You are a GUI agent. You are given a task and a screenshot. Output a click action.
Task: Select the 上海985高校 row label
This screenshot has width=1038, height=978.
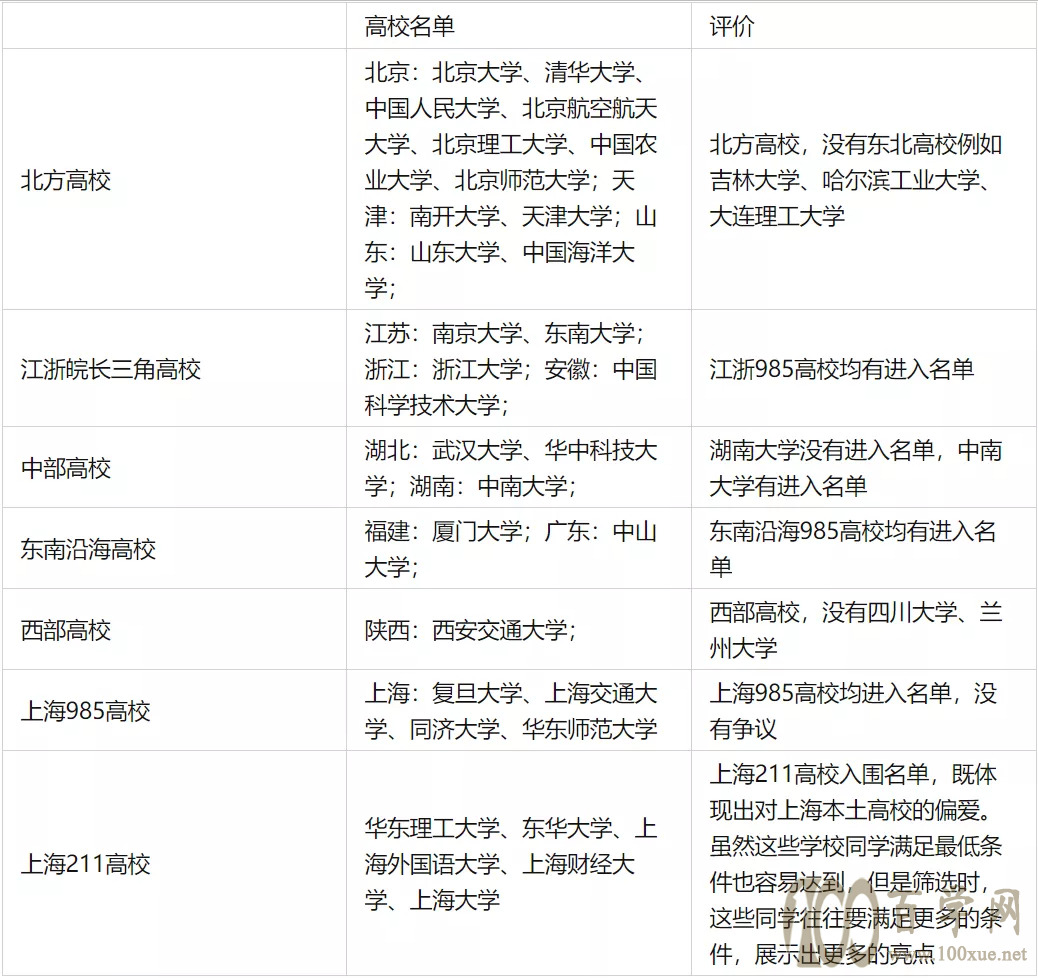pyautogui.click(x=85, y=711)
